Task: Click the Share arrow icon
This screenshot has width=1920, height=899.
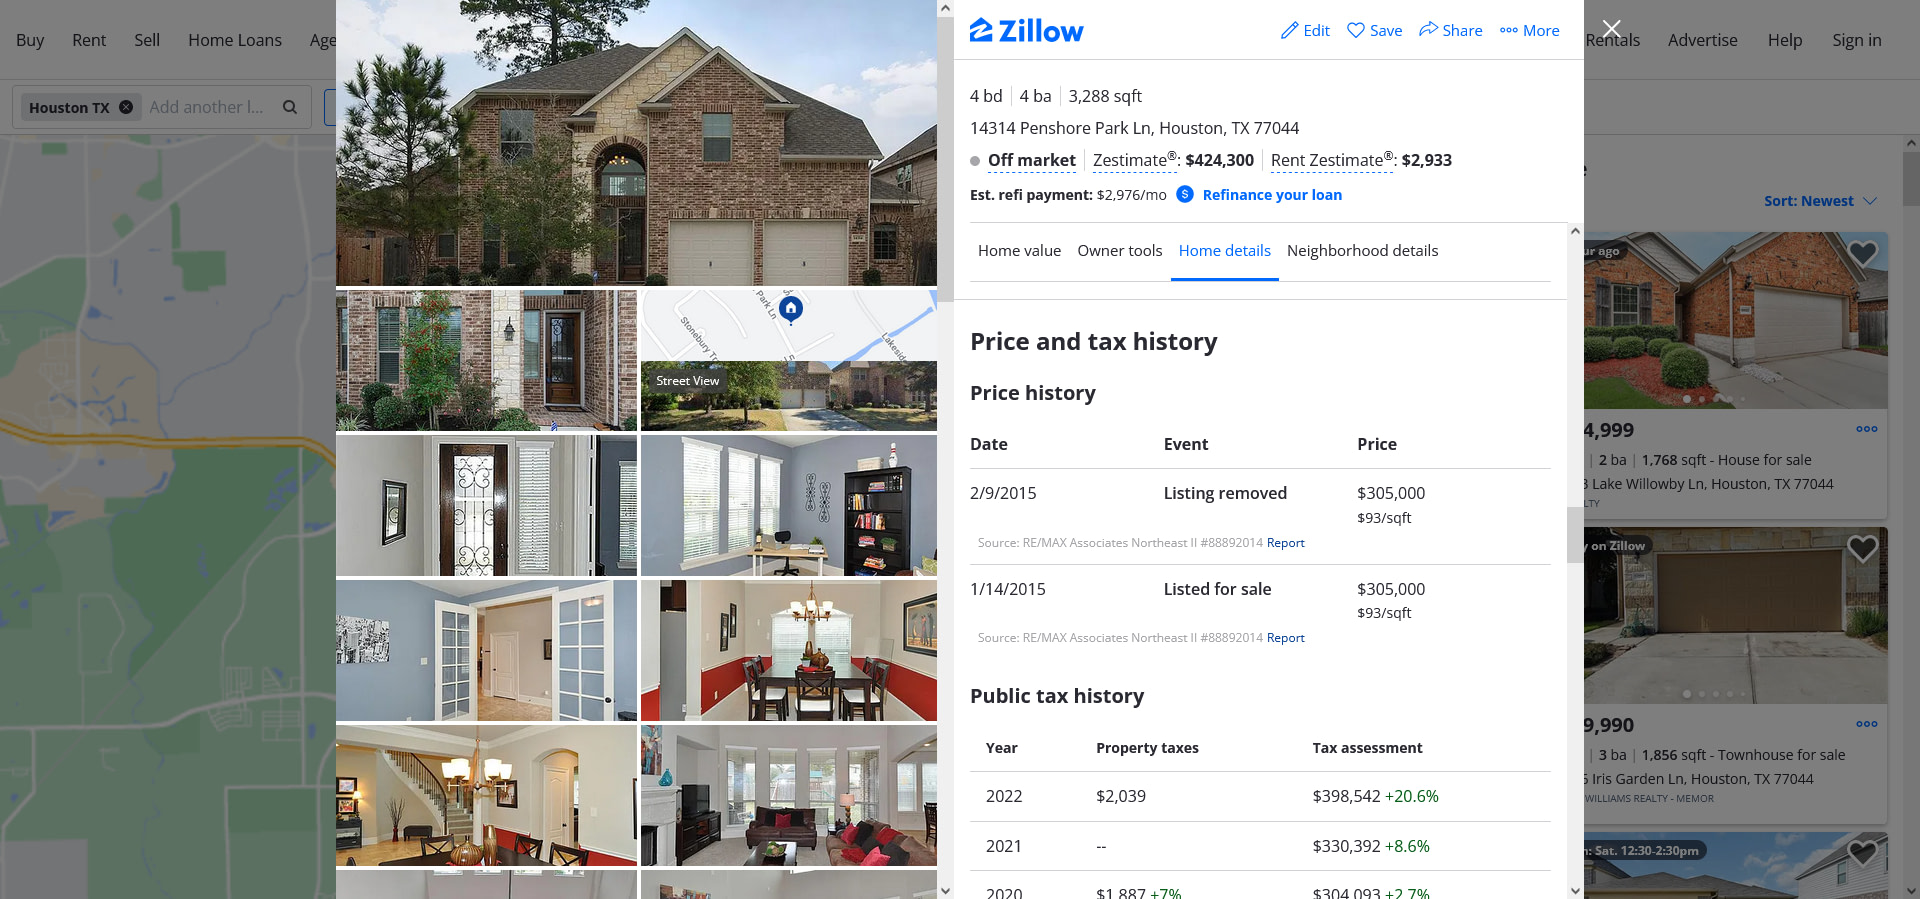Action: [x=1428, y=30]
